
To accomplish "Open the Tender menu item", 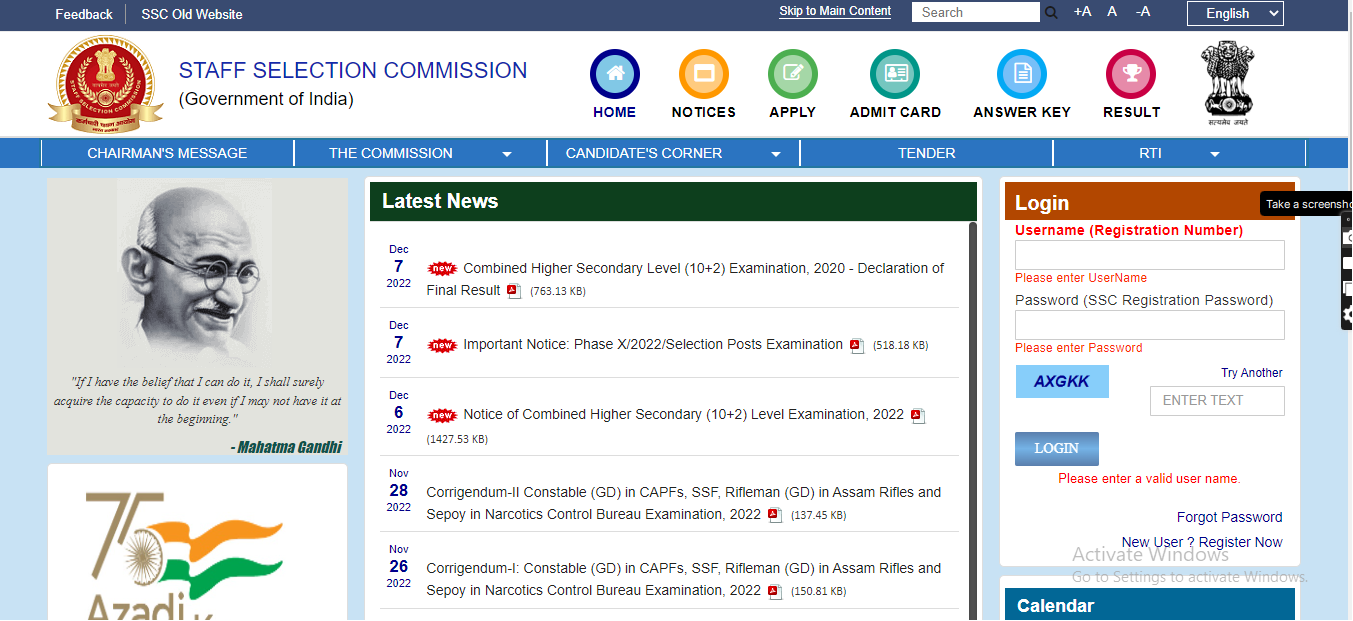I will click(926, 153).
